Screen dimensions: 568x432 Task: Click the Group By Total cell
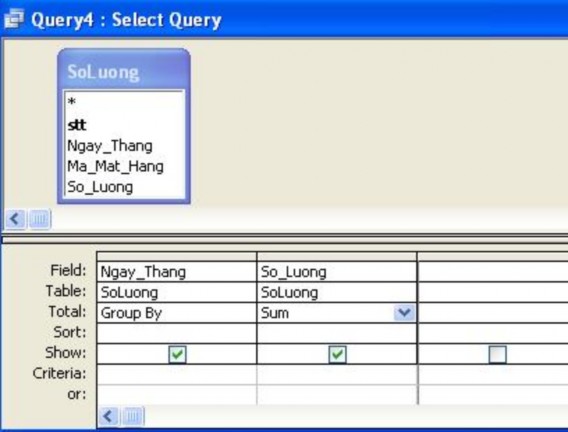(x=177, y=313)
